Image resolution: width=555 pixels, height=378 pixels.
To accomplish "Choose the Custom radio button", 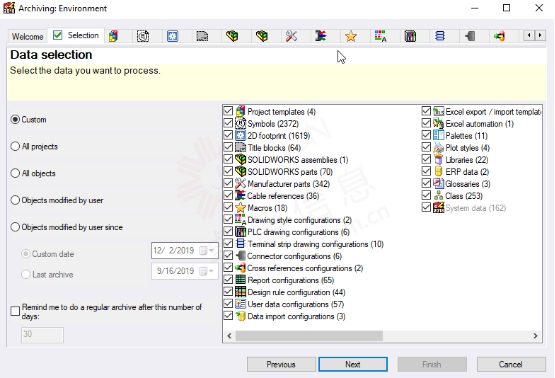I will click(15, 119).
